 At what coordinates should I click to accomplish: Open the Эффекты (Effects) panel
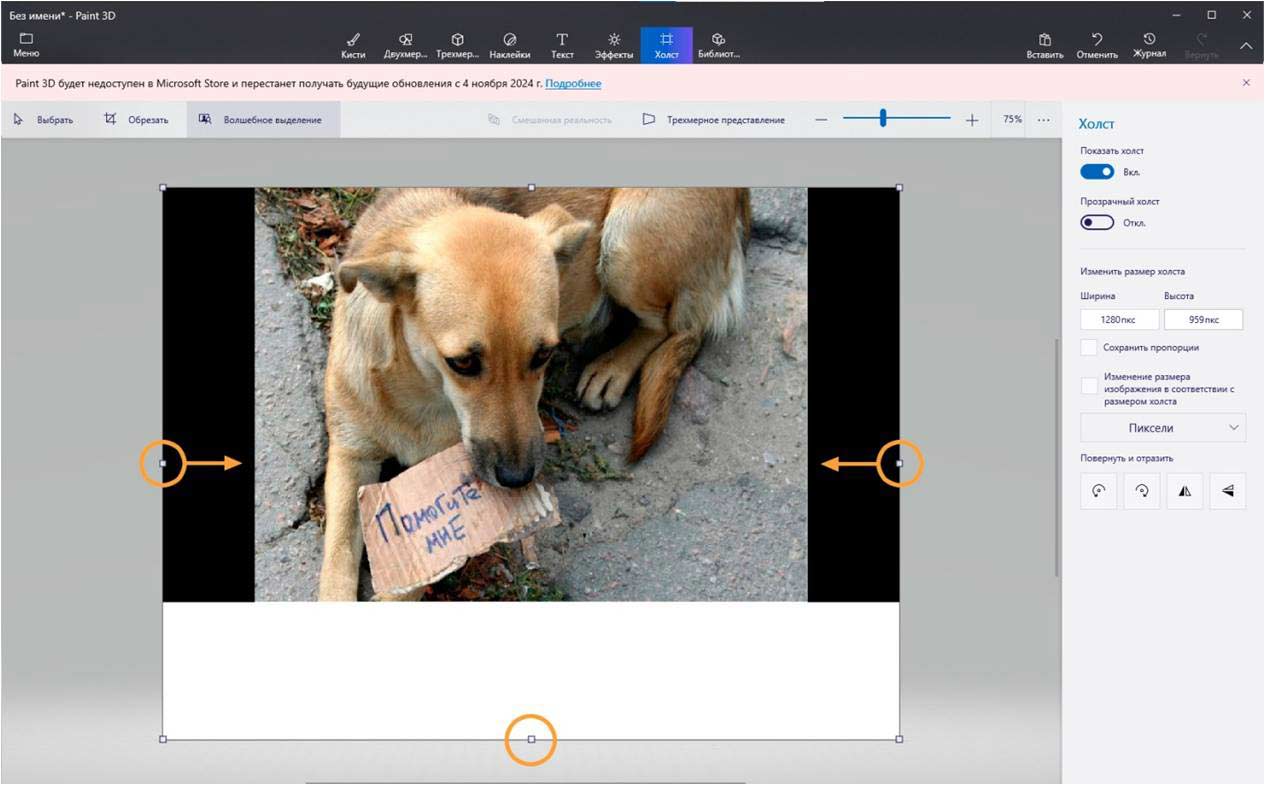614,45
